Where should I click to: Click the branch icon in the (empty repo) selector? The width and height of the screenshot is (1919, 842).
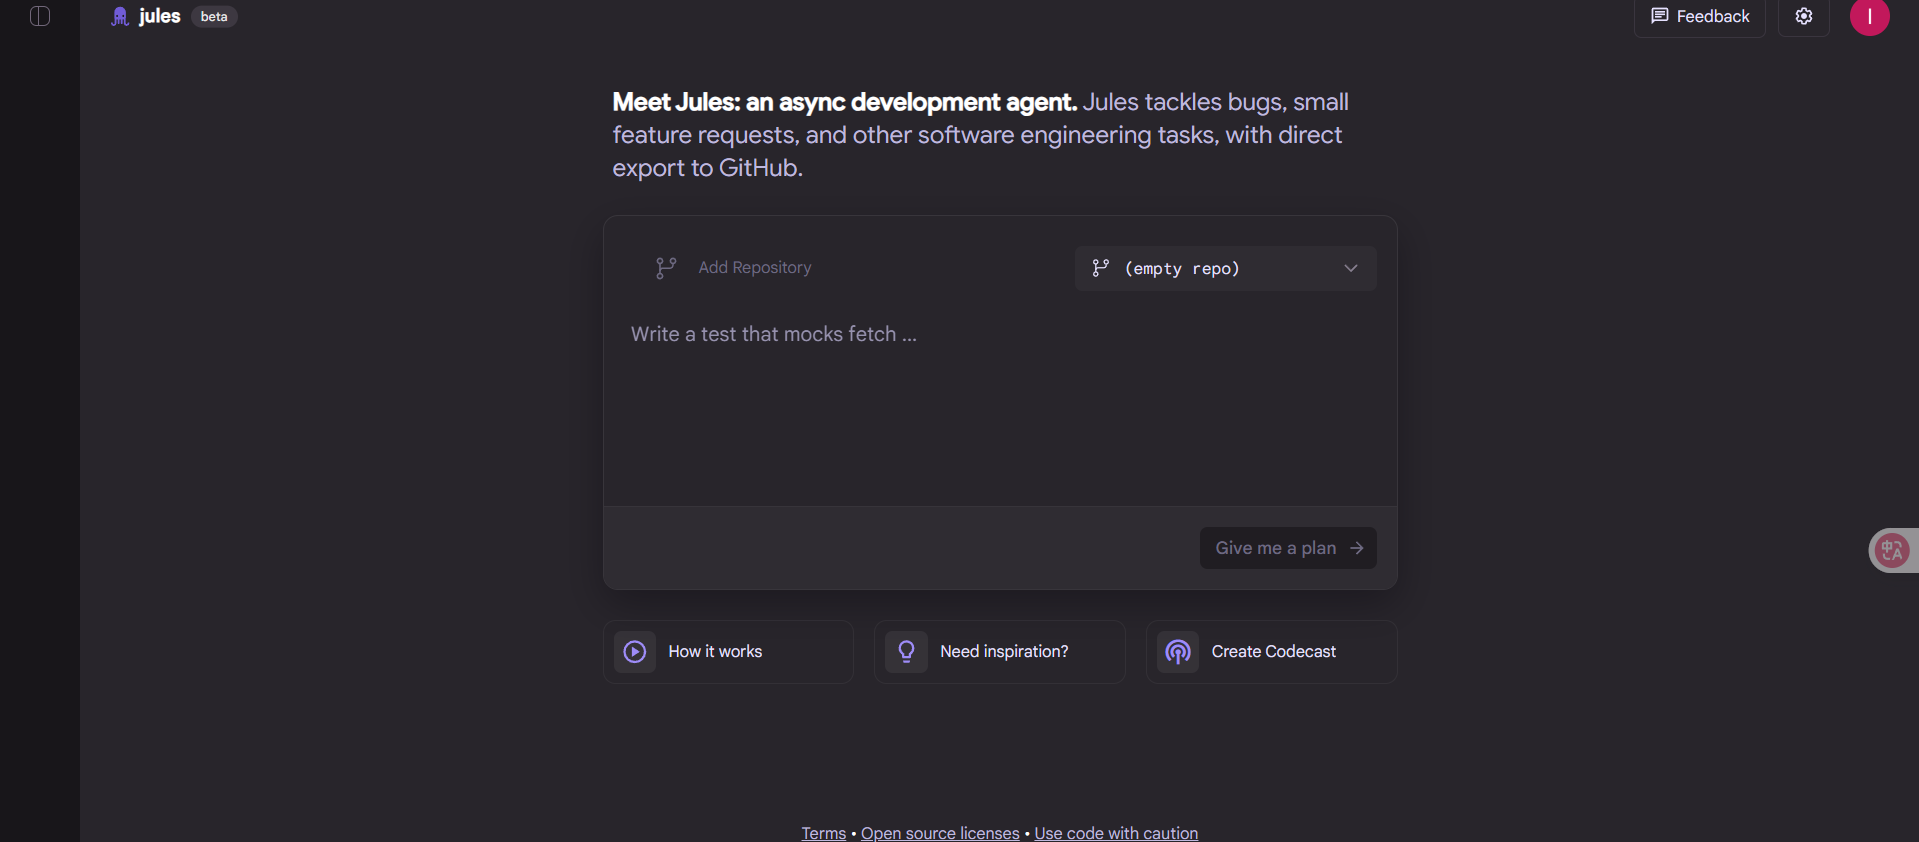point(1101,268)
